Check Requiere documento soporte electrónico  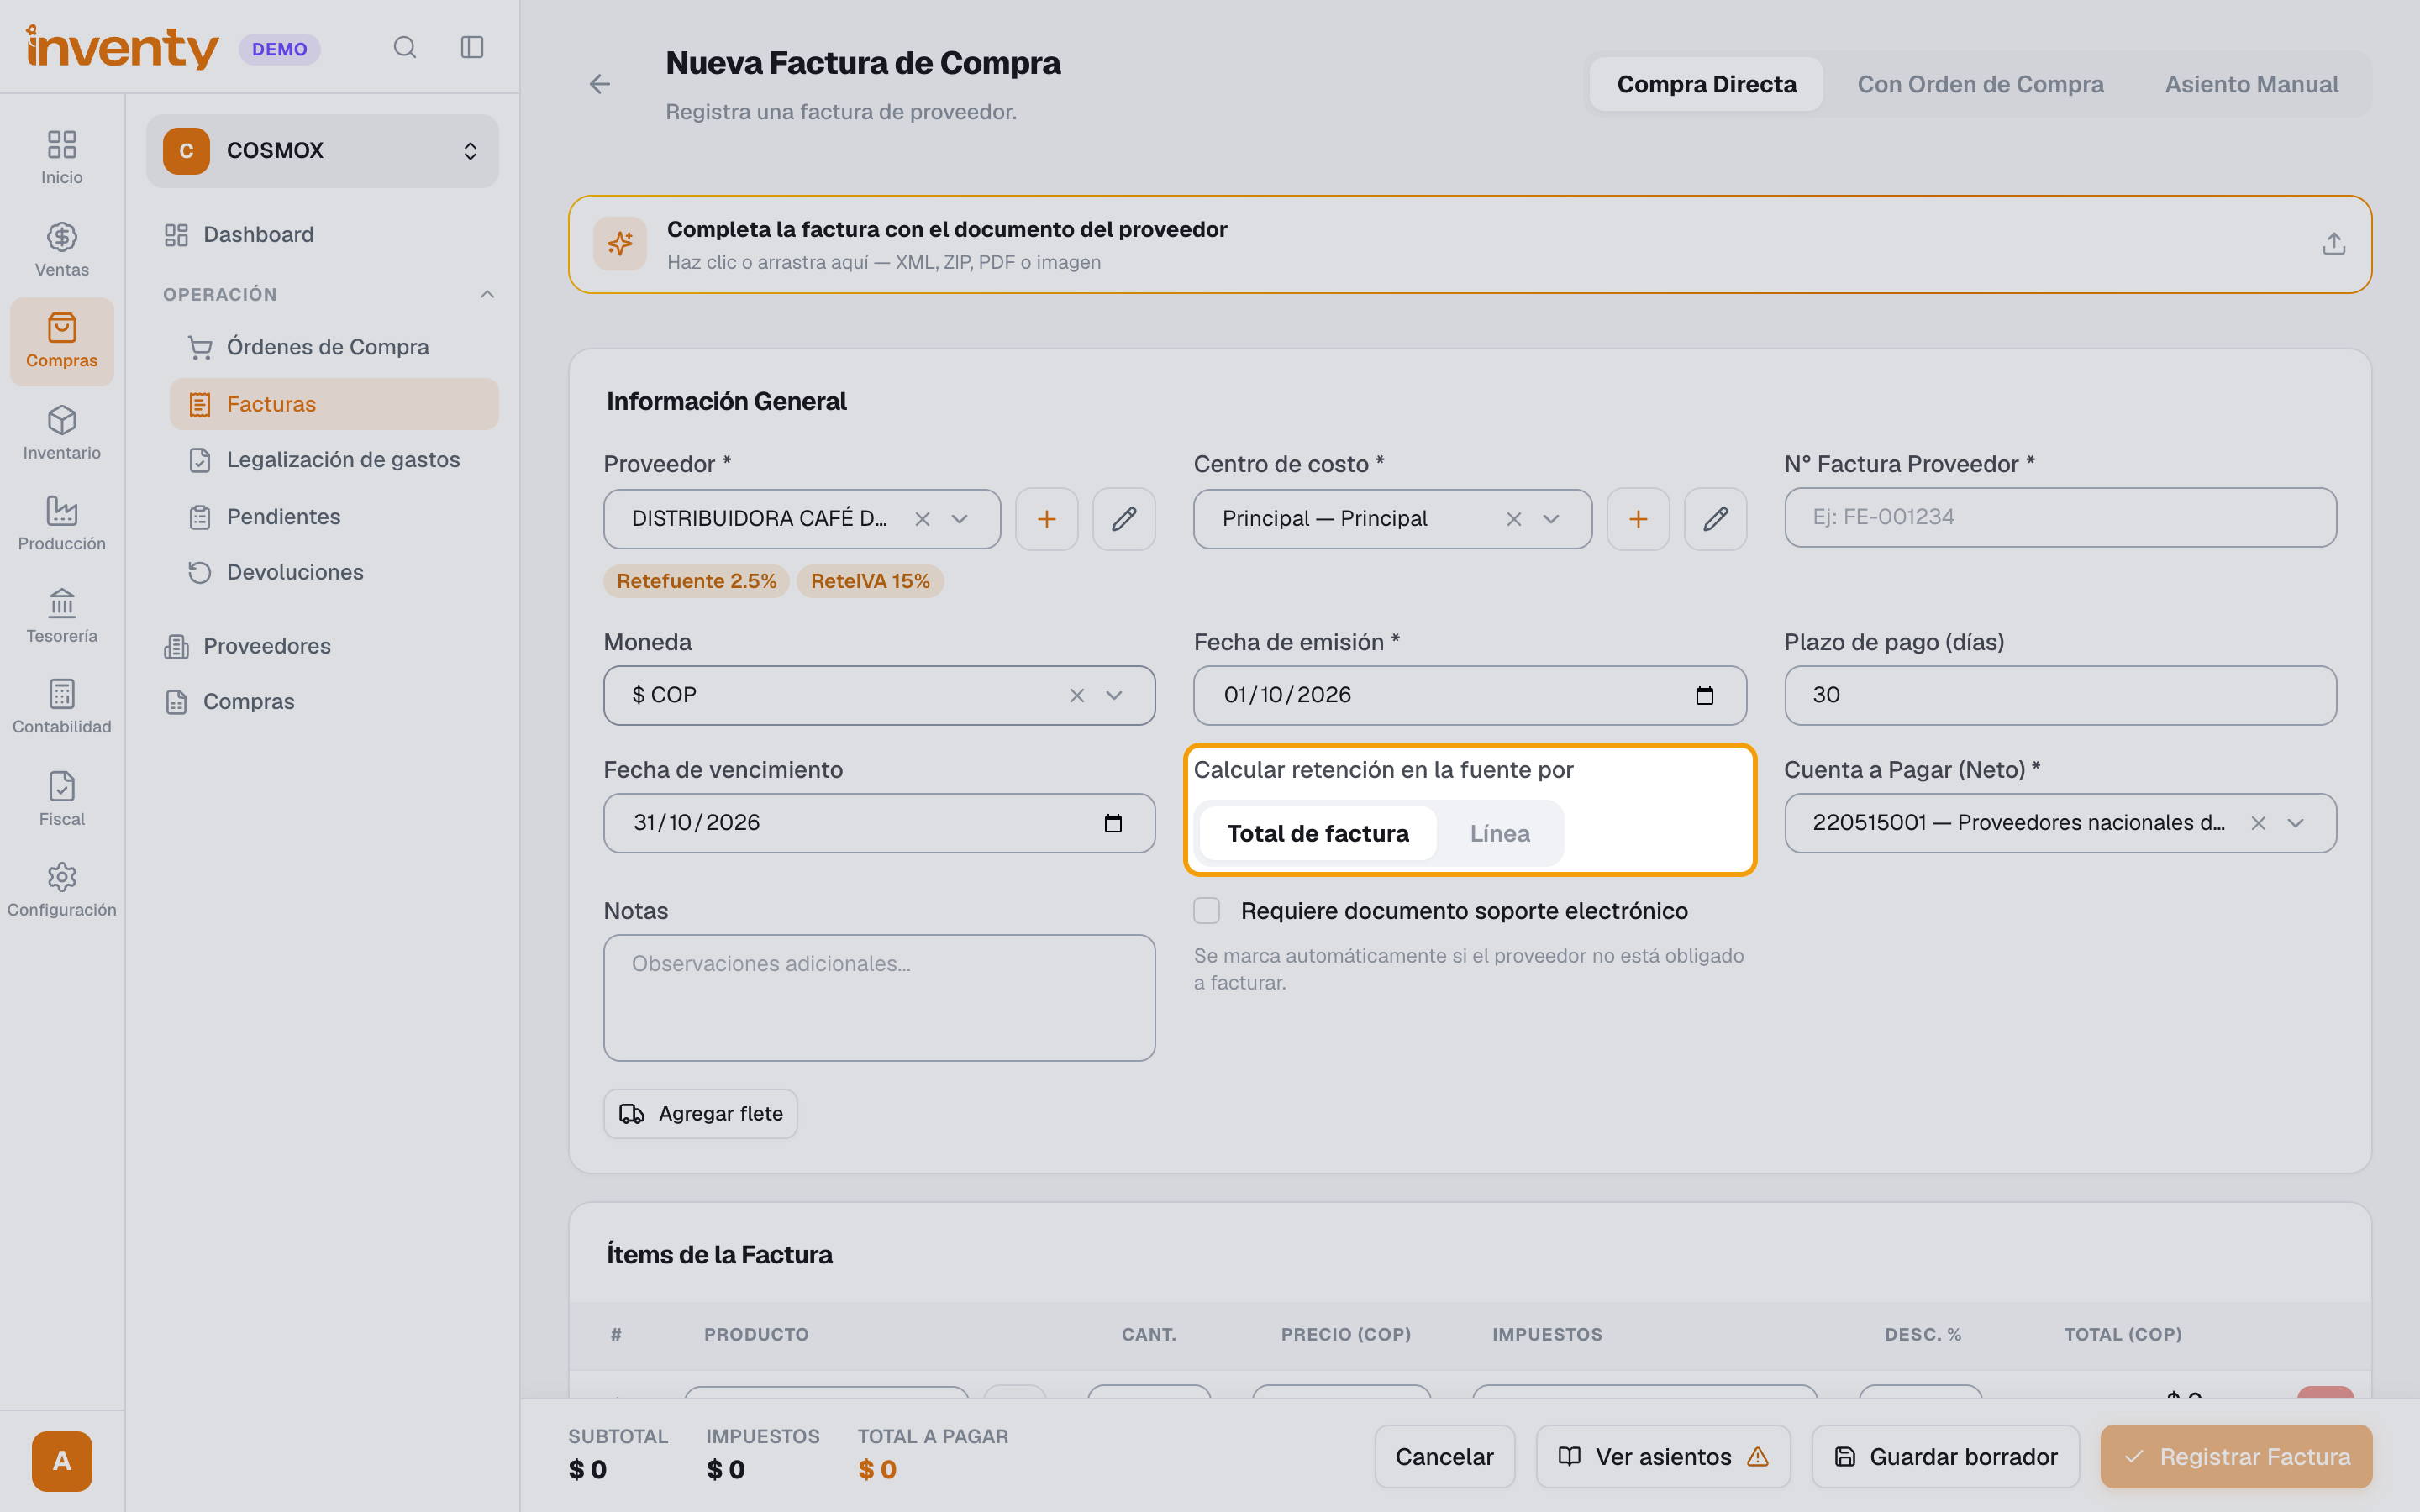point(1207,911)
